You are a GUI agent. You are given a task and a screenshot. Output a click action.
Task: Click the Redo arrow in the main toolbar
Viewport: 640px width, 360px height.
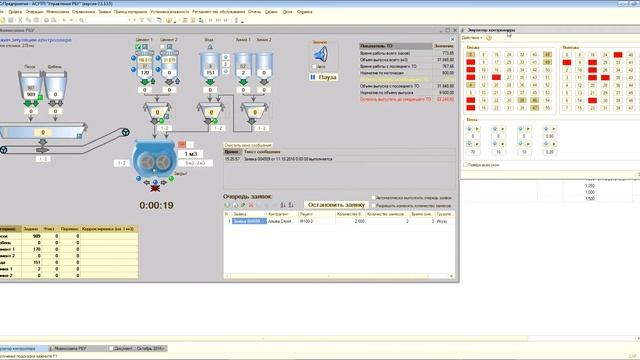pos(71,20)
